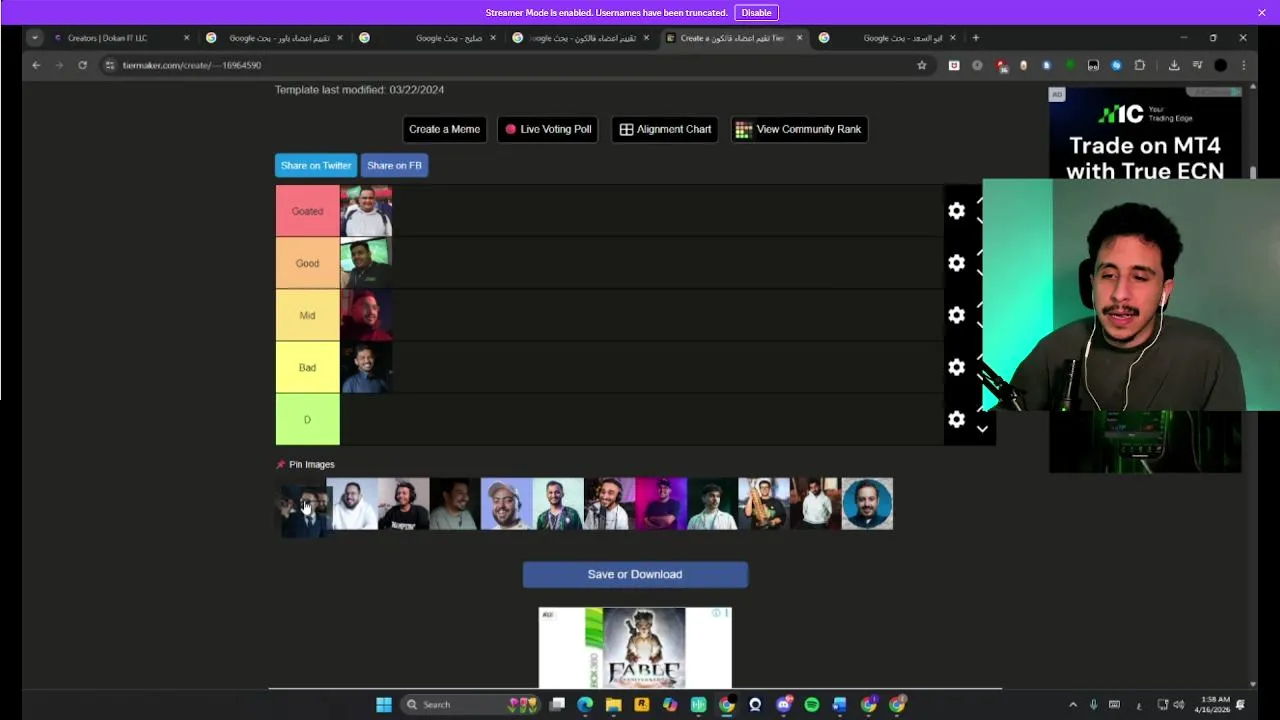1280x720 pixels.
Task: Switch to the تقييم اعضاء باور tab
Action: tap(272, 38)
